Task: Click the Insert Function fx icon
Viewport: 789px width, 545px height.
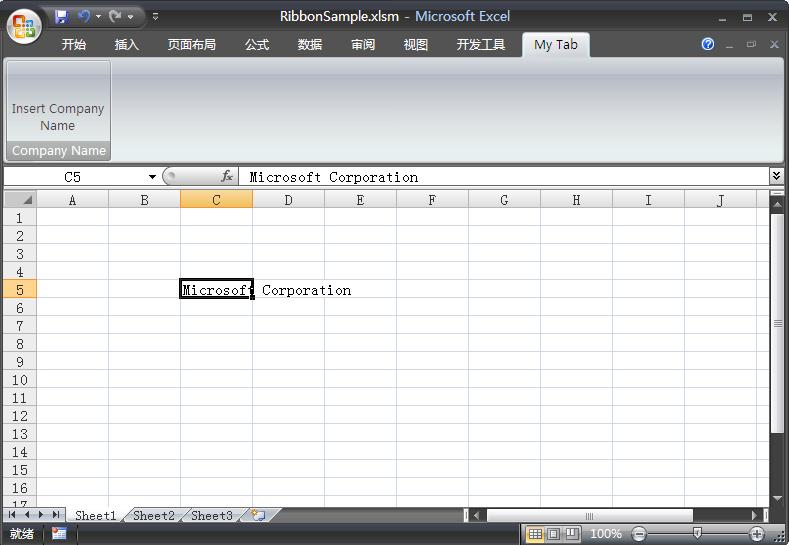Action: pos(227,177)
